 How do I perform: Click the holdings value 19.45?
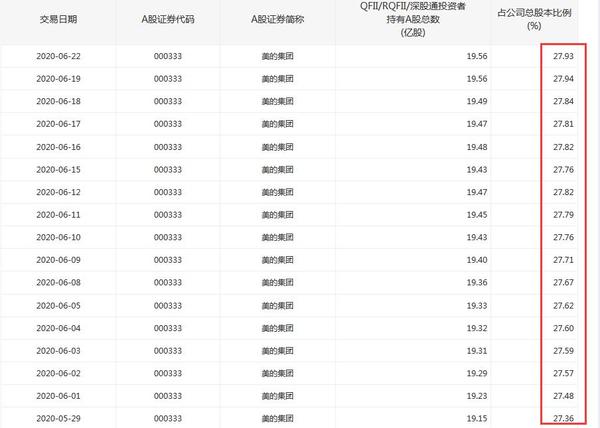pos(477,215)
